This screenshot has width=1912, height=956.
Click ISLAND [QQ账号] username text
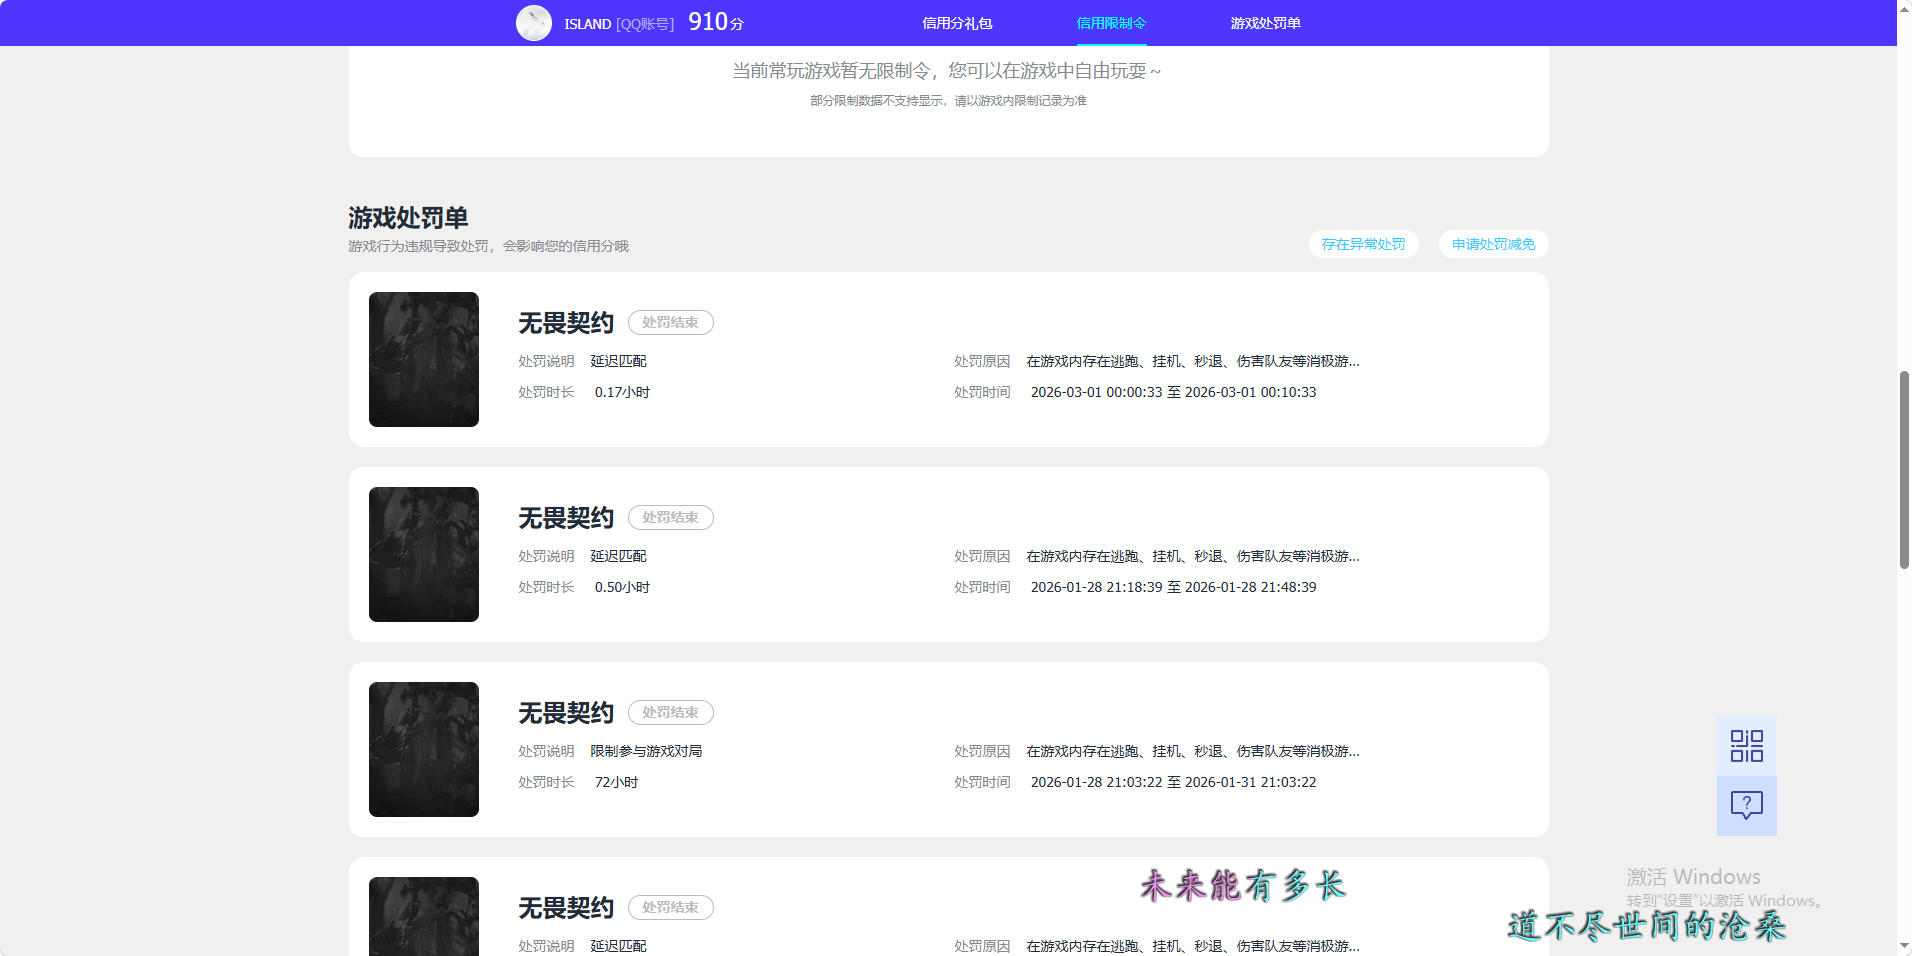tap(619, 24)
